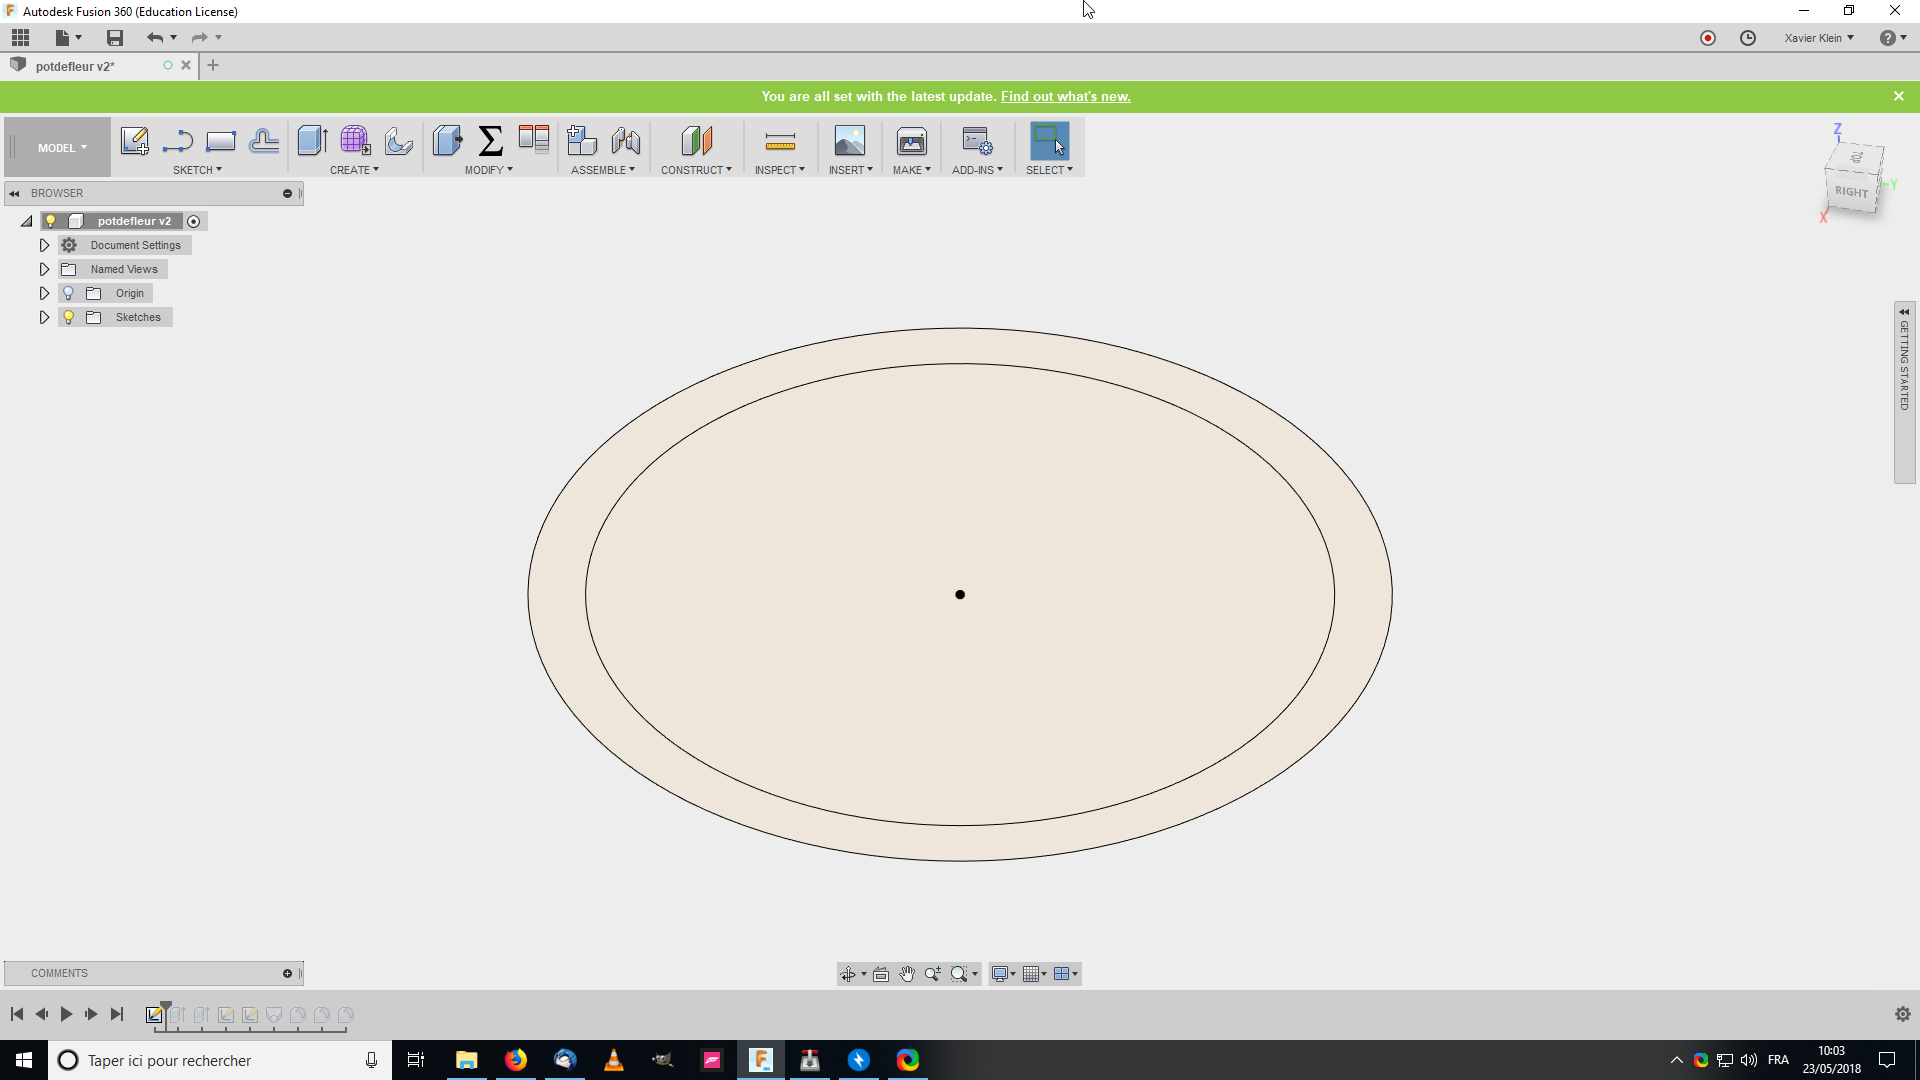Select the Orbit navigation tool
1920x1080 pixels.
click(x=848, y=974)
